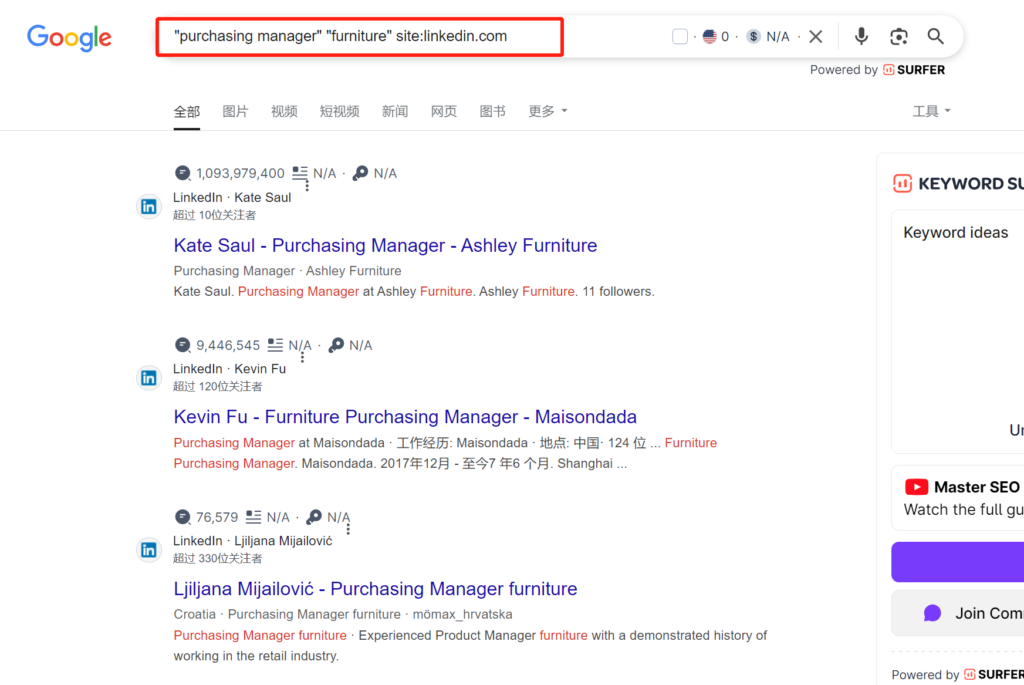
Task: Click the traffic icon next to 1,093,979,400
Action: point(183,174)
